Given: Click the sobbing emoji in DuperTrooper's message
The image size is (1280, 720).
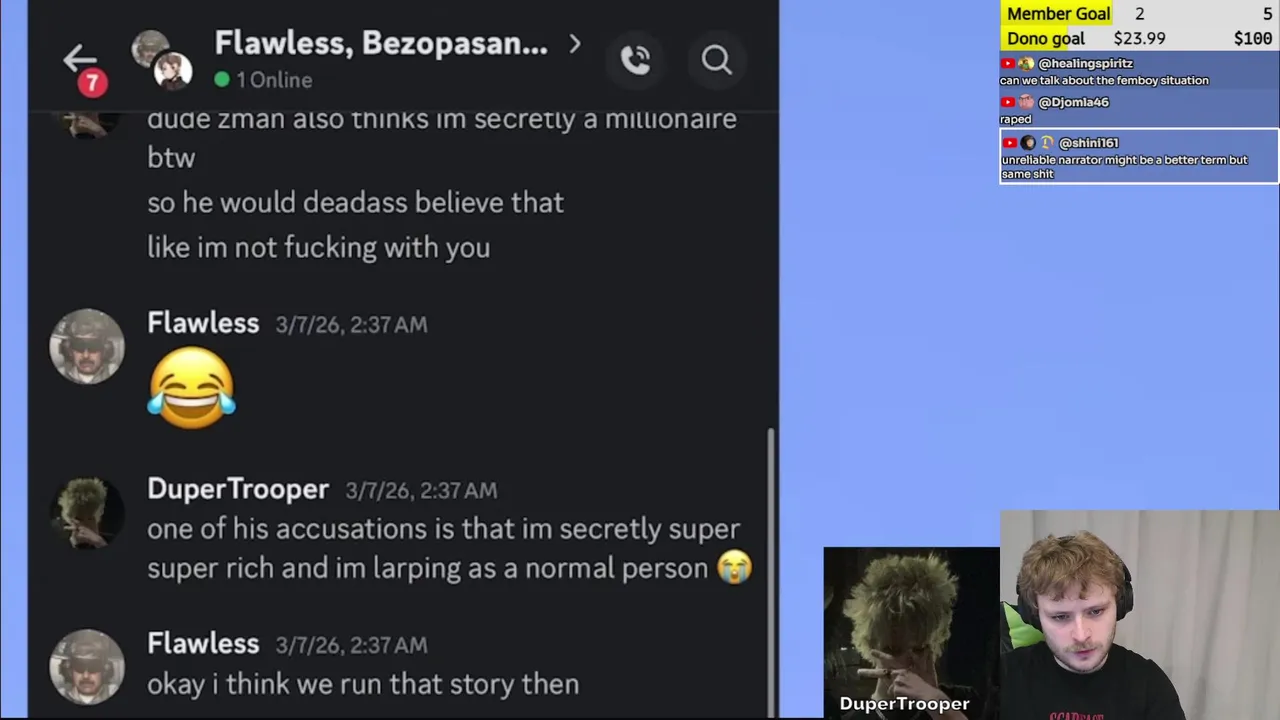Looking at the screenshot, I should [x=735, y=568].
